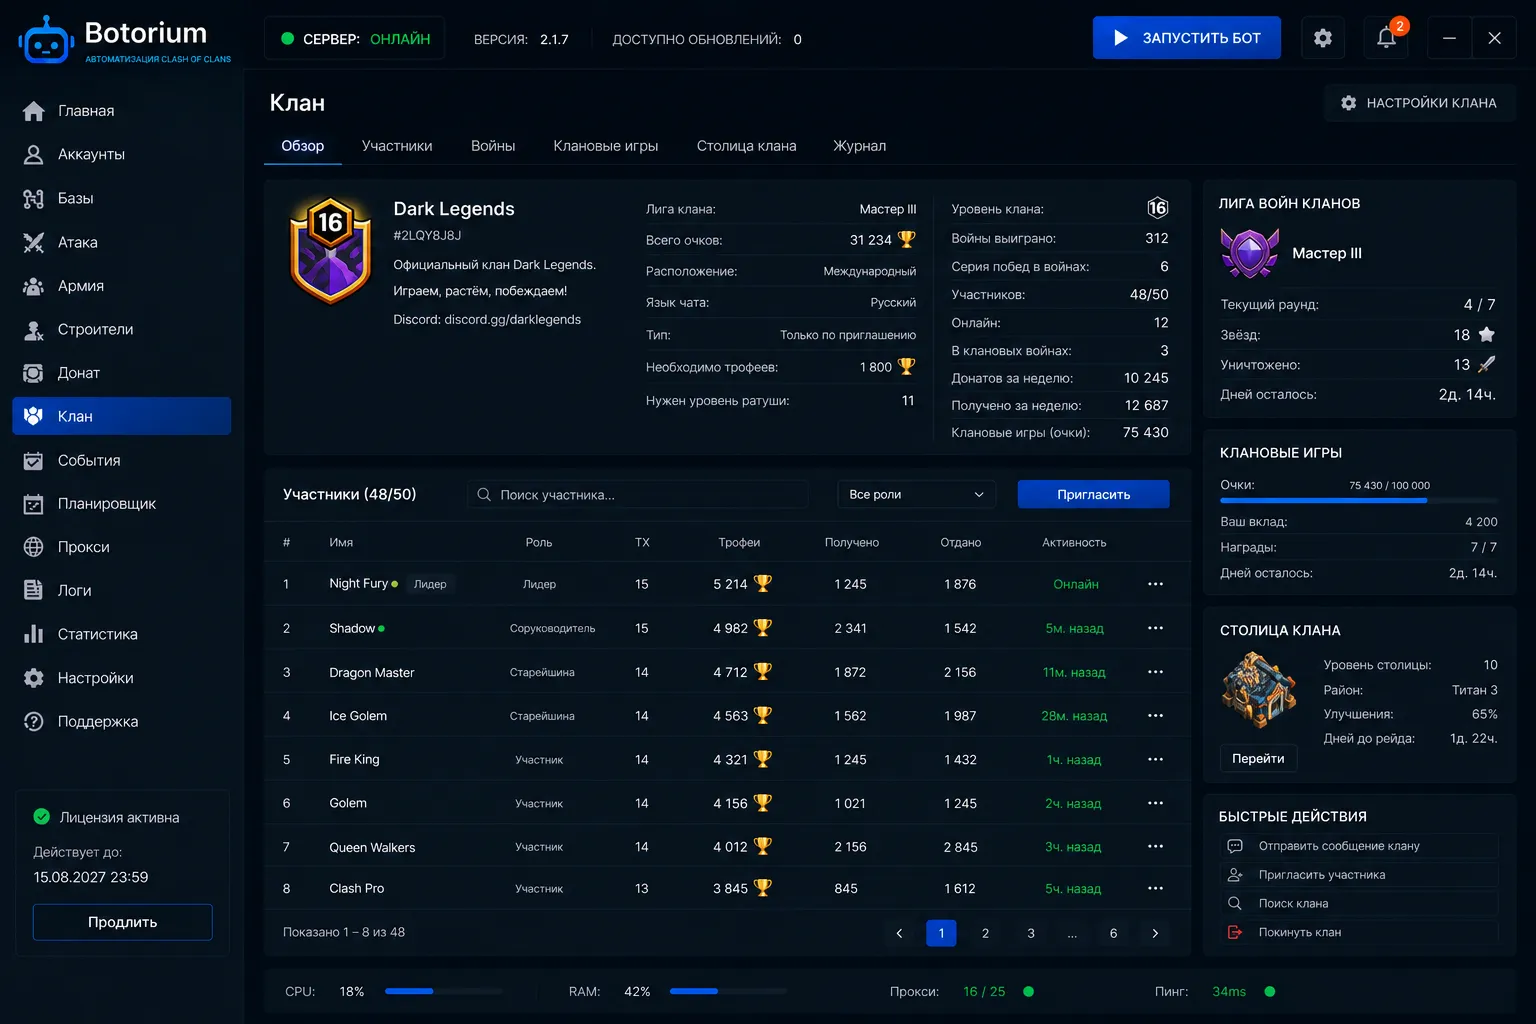This screenshot has height=1024, width=1536.
Task: Click the Донат sidebar icon
Action: coord(33,373)
